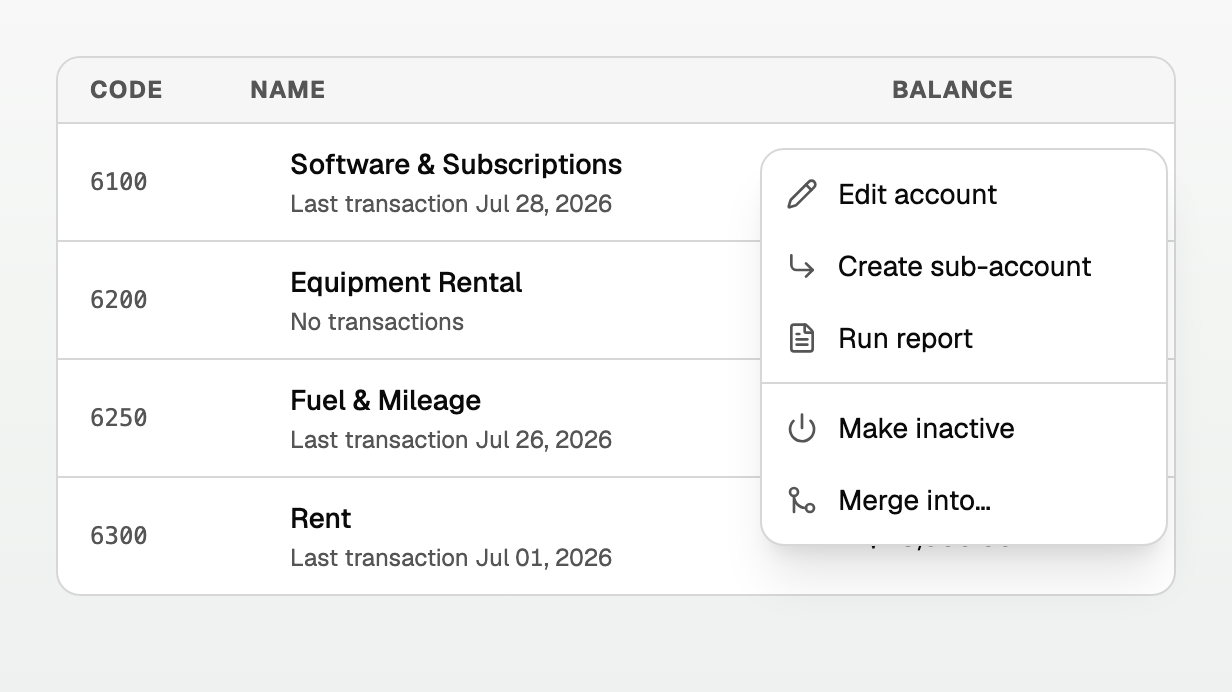Viewport: 1232px width, 692px height.
Task: Click the document icon beside Run report
Action: point(802,338)
